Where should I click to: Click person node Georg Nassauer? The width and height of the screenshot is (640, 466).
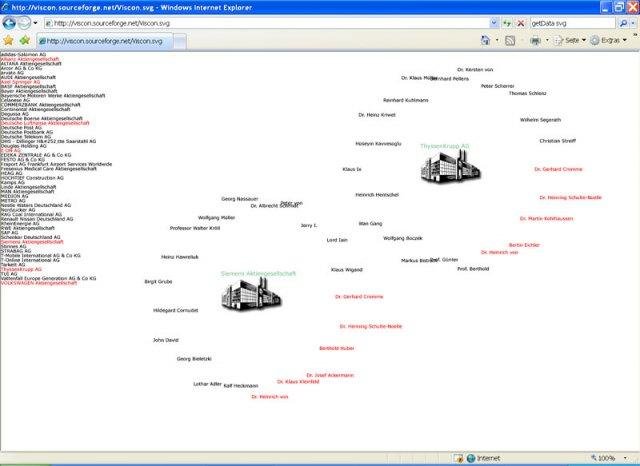240,199
